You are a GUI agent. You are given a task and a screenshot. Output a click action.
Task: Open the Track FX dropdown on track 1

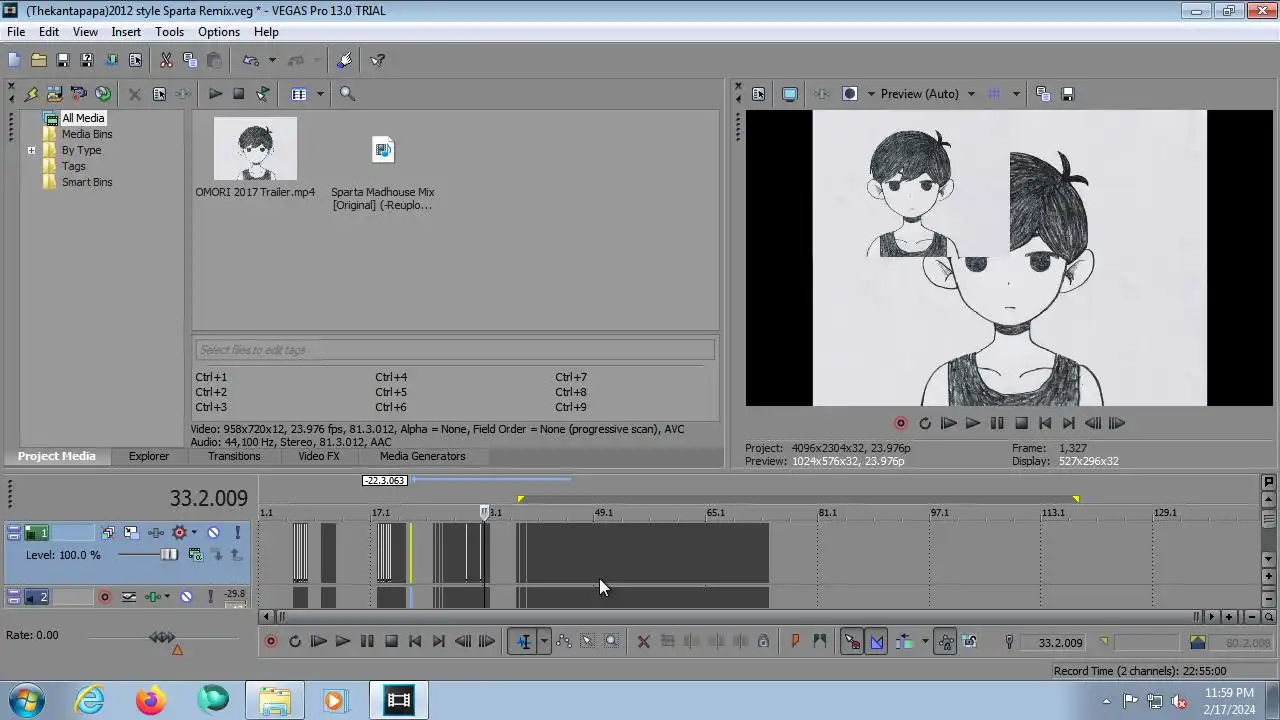point(194,533)
